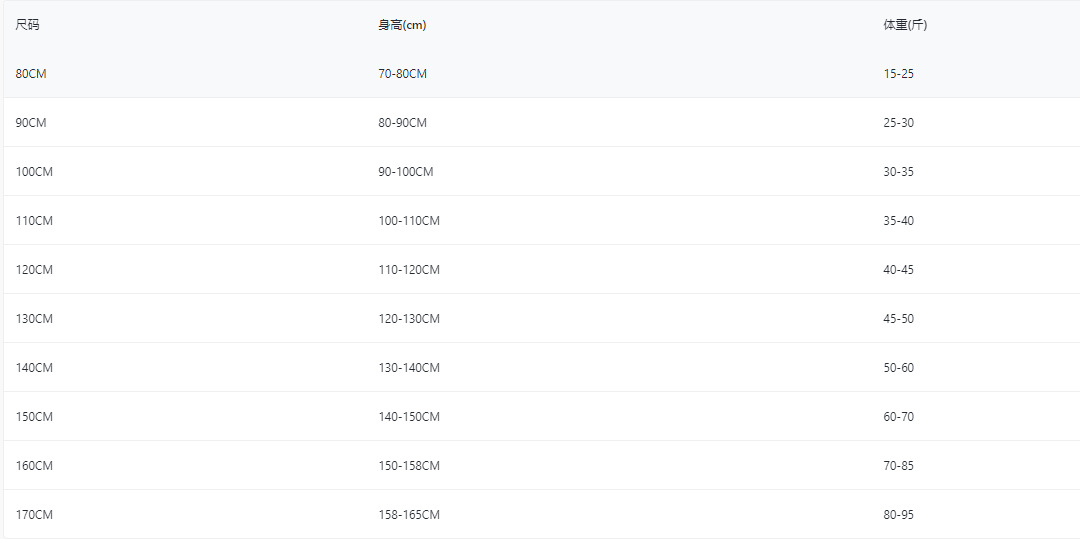1080x539 pixels.
Task: Select the 150-158CM height cell
Action: 408,466
